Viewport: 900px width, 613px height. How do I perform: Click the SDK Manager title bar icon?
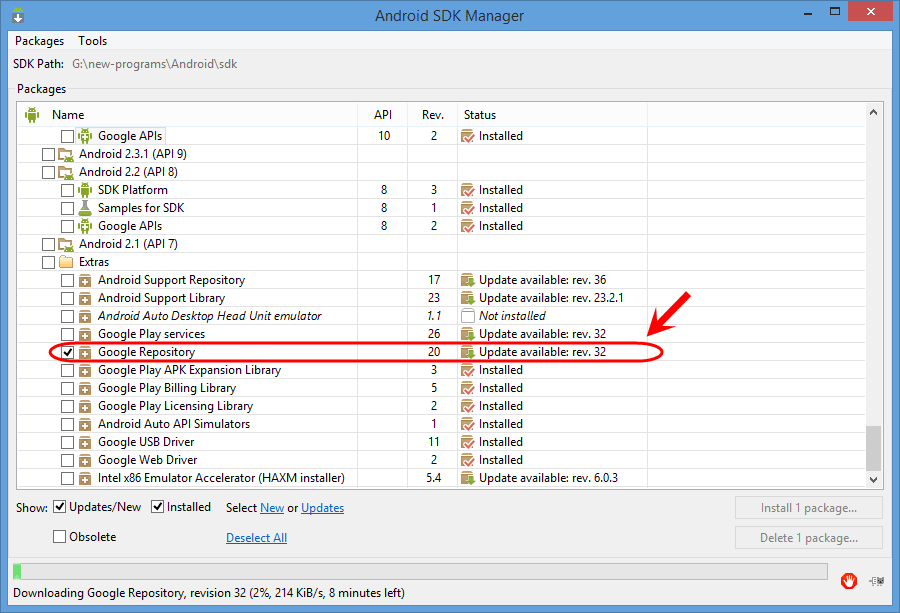tap(18, 15)
